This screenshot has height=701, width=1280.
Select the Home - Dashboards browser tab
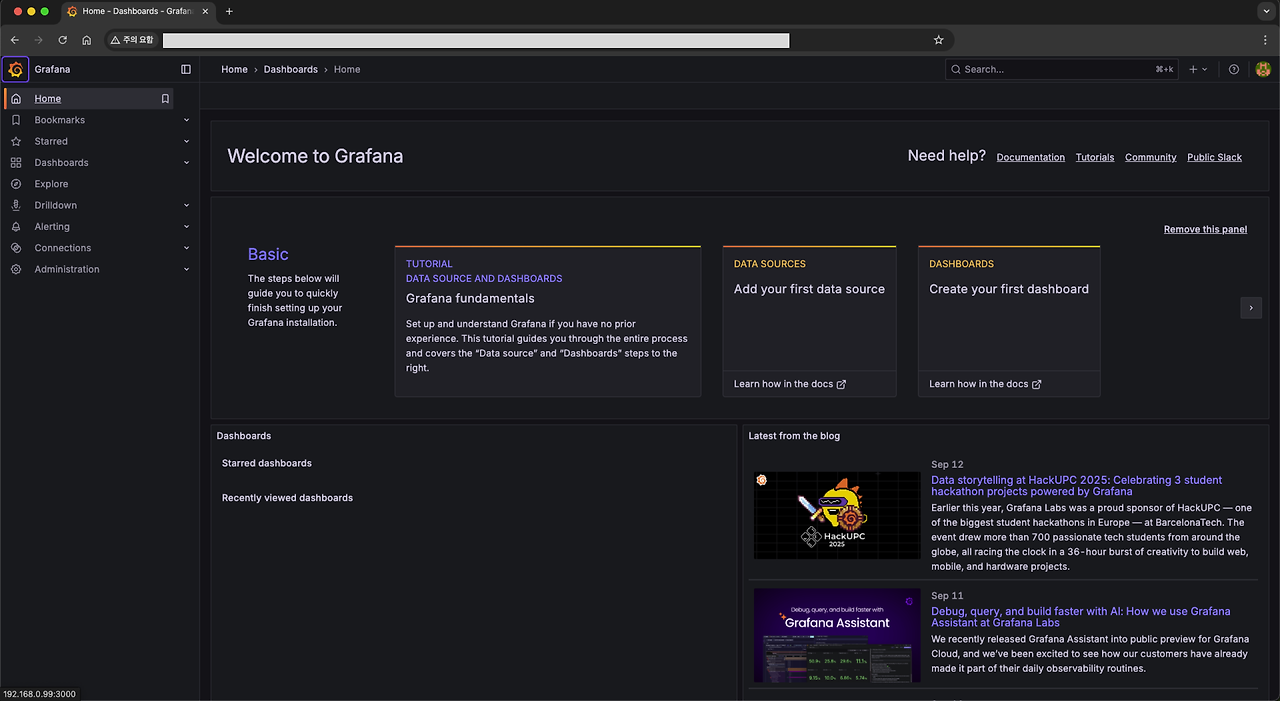[x=137, y=11]
